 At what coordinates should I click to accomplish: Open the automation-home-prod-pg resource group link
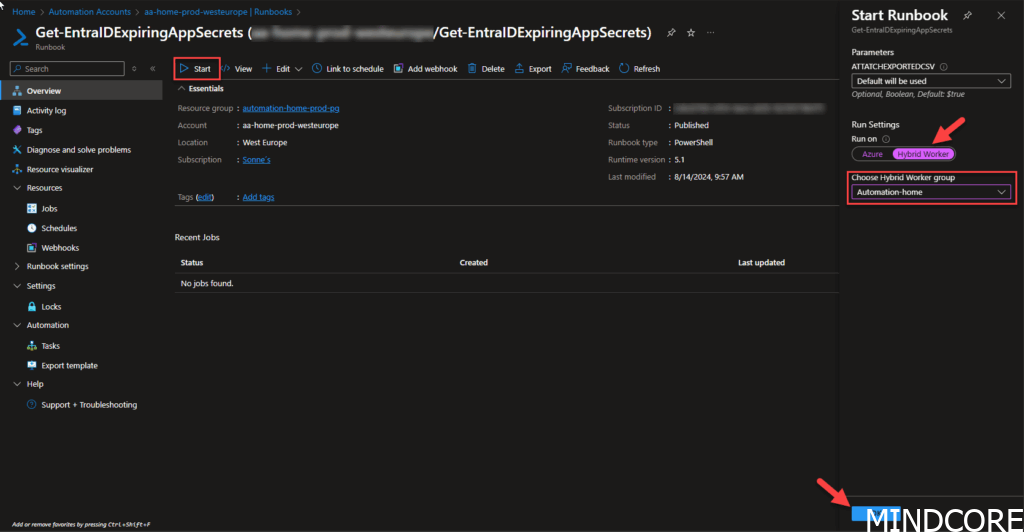pyautogui.click(x=298, y=108)
